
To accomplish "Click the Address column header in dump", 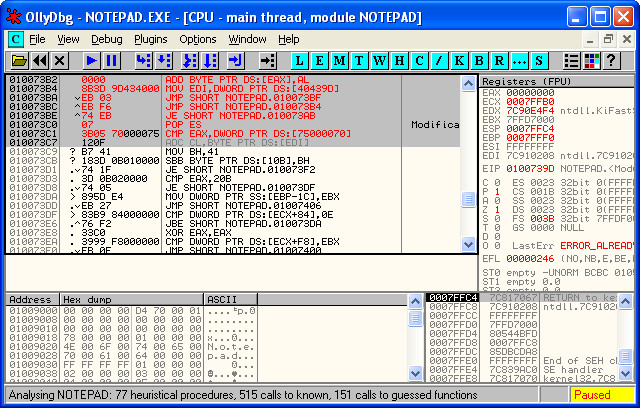I will coord(33,299).
